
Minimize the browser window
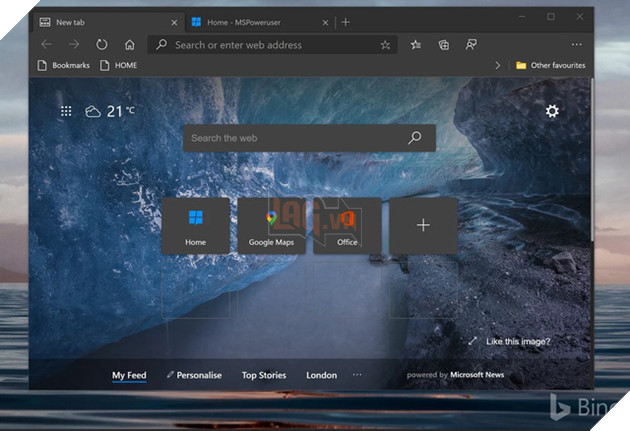point(522,16)
